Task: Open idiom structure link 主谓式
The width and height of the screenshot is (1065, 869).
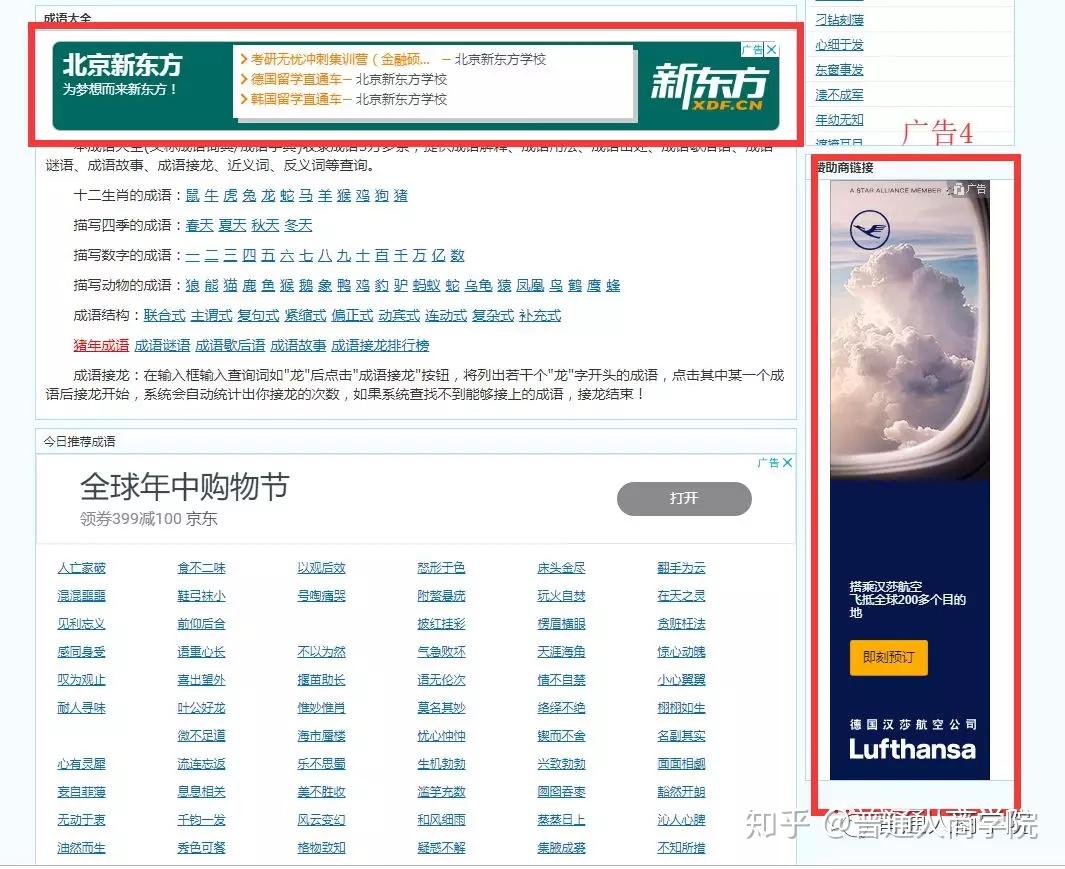Action: [211, 315]
